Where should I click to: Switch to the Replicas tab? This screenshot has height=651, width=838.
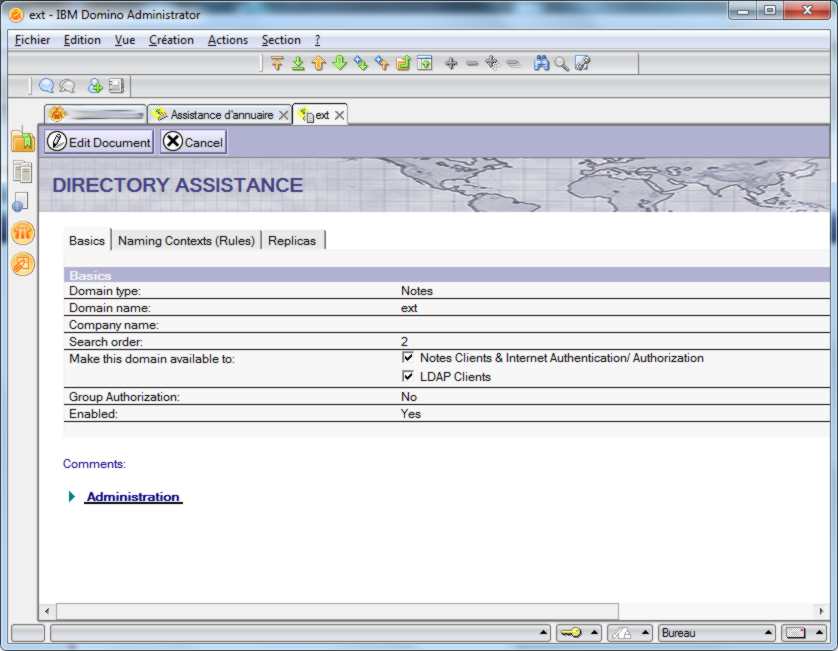292,241
